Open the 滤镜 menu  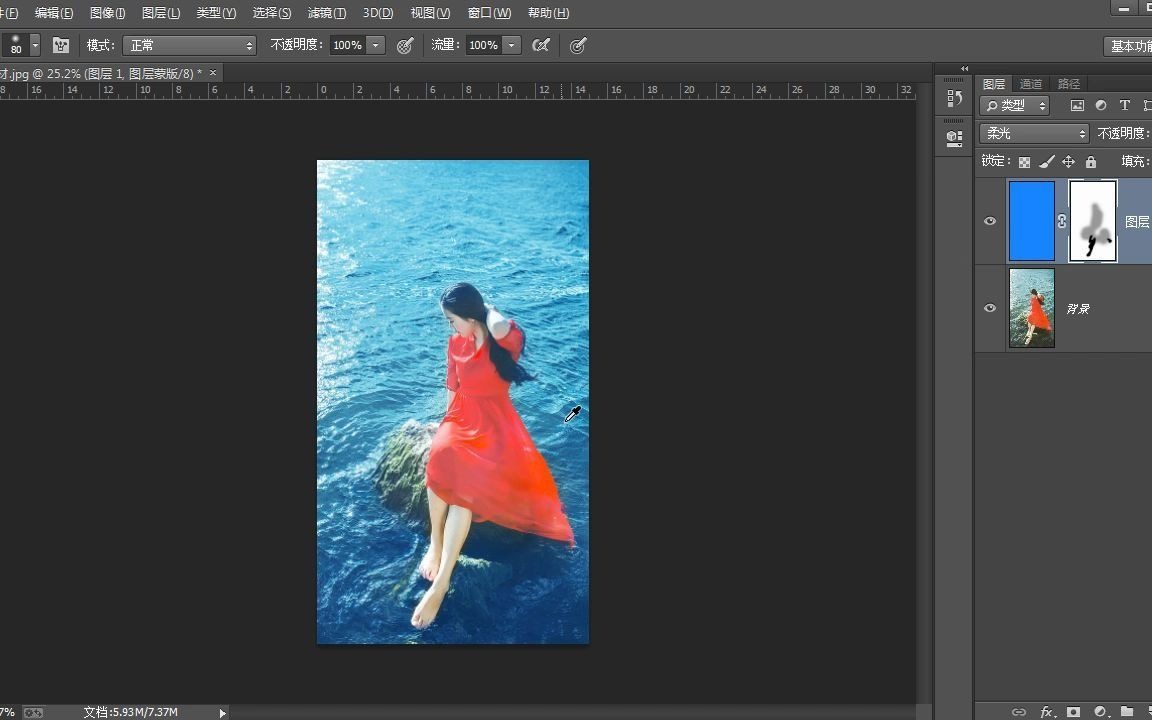click(325, 12)
